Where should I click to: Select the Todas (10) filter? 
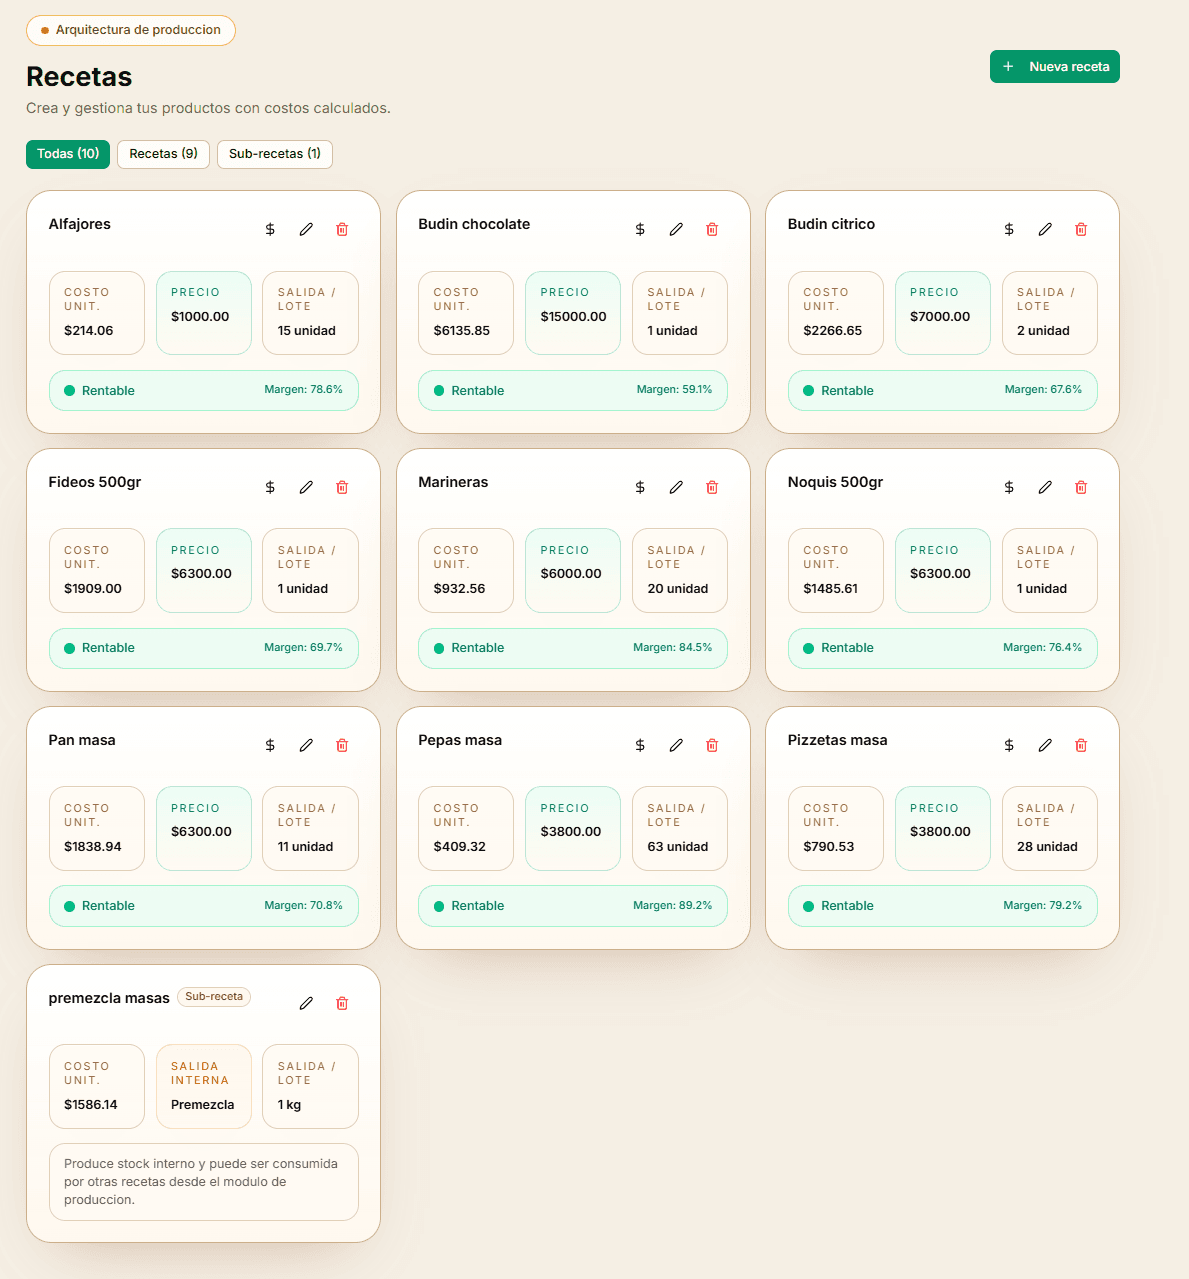67,154
